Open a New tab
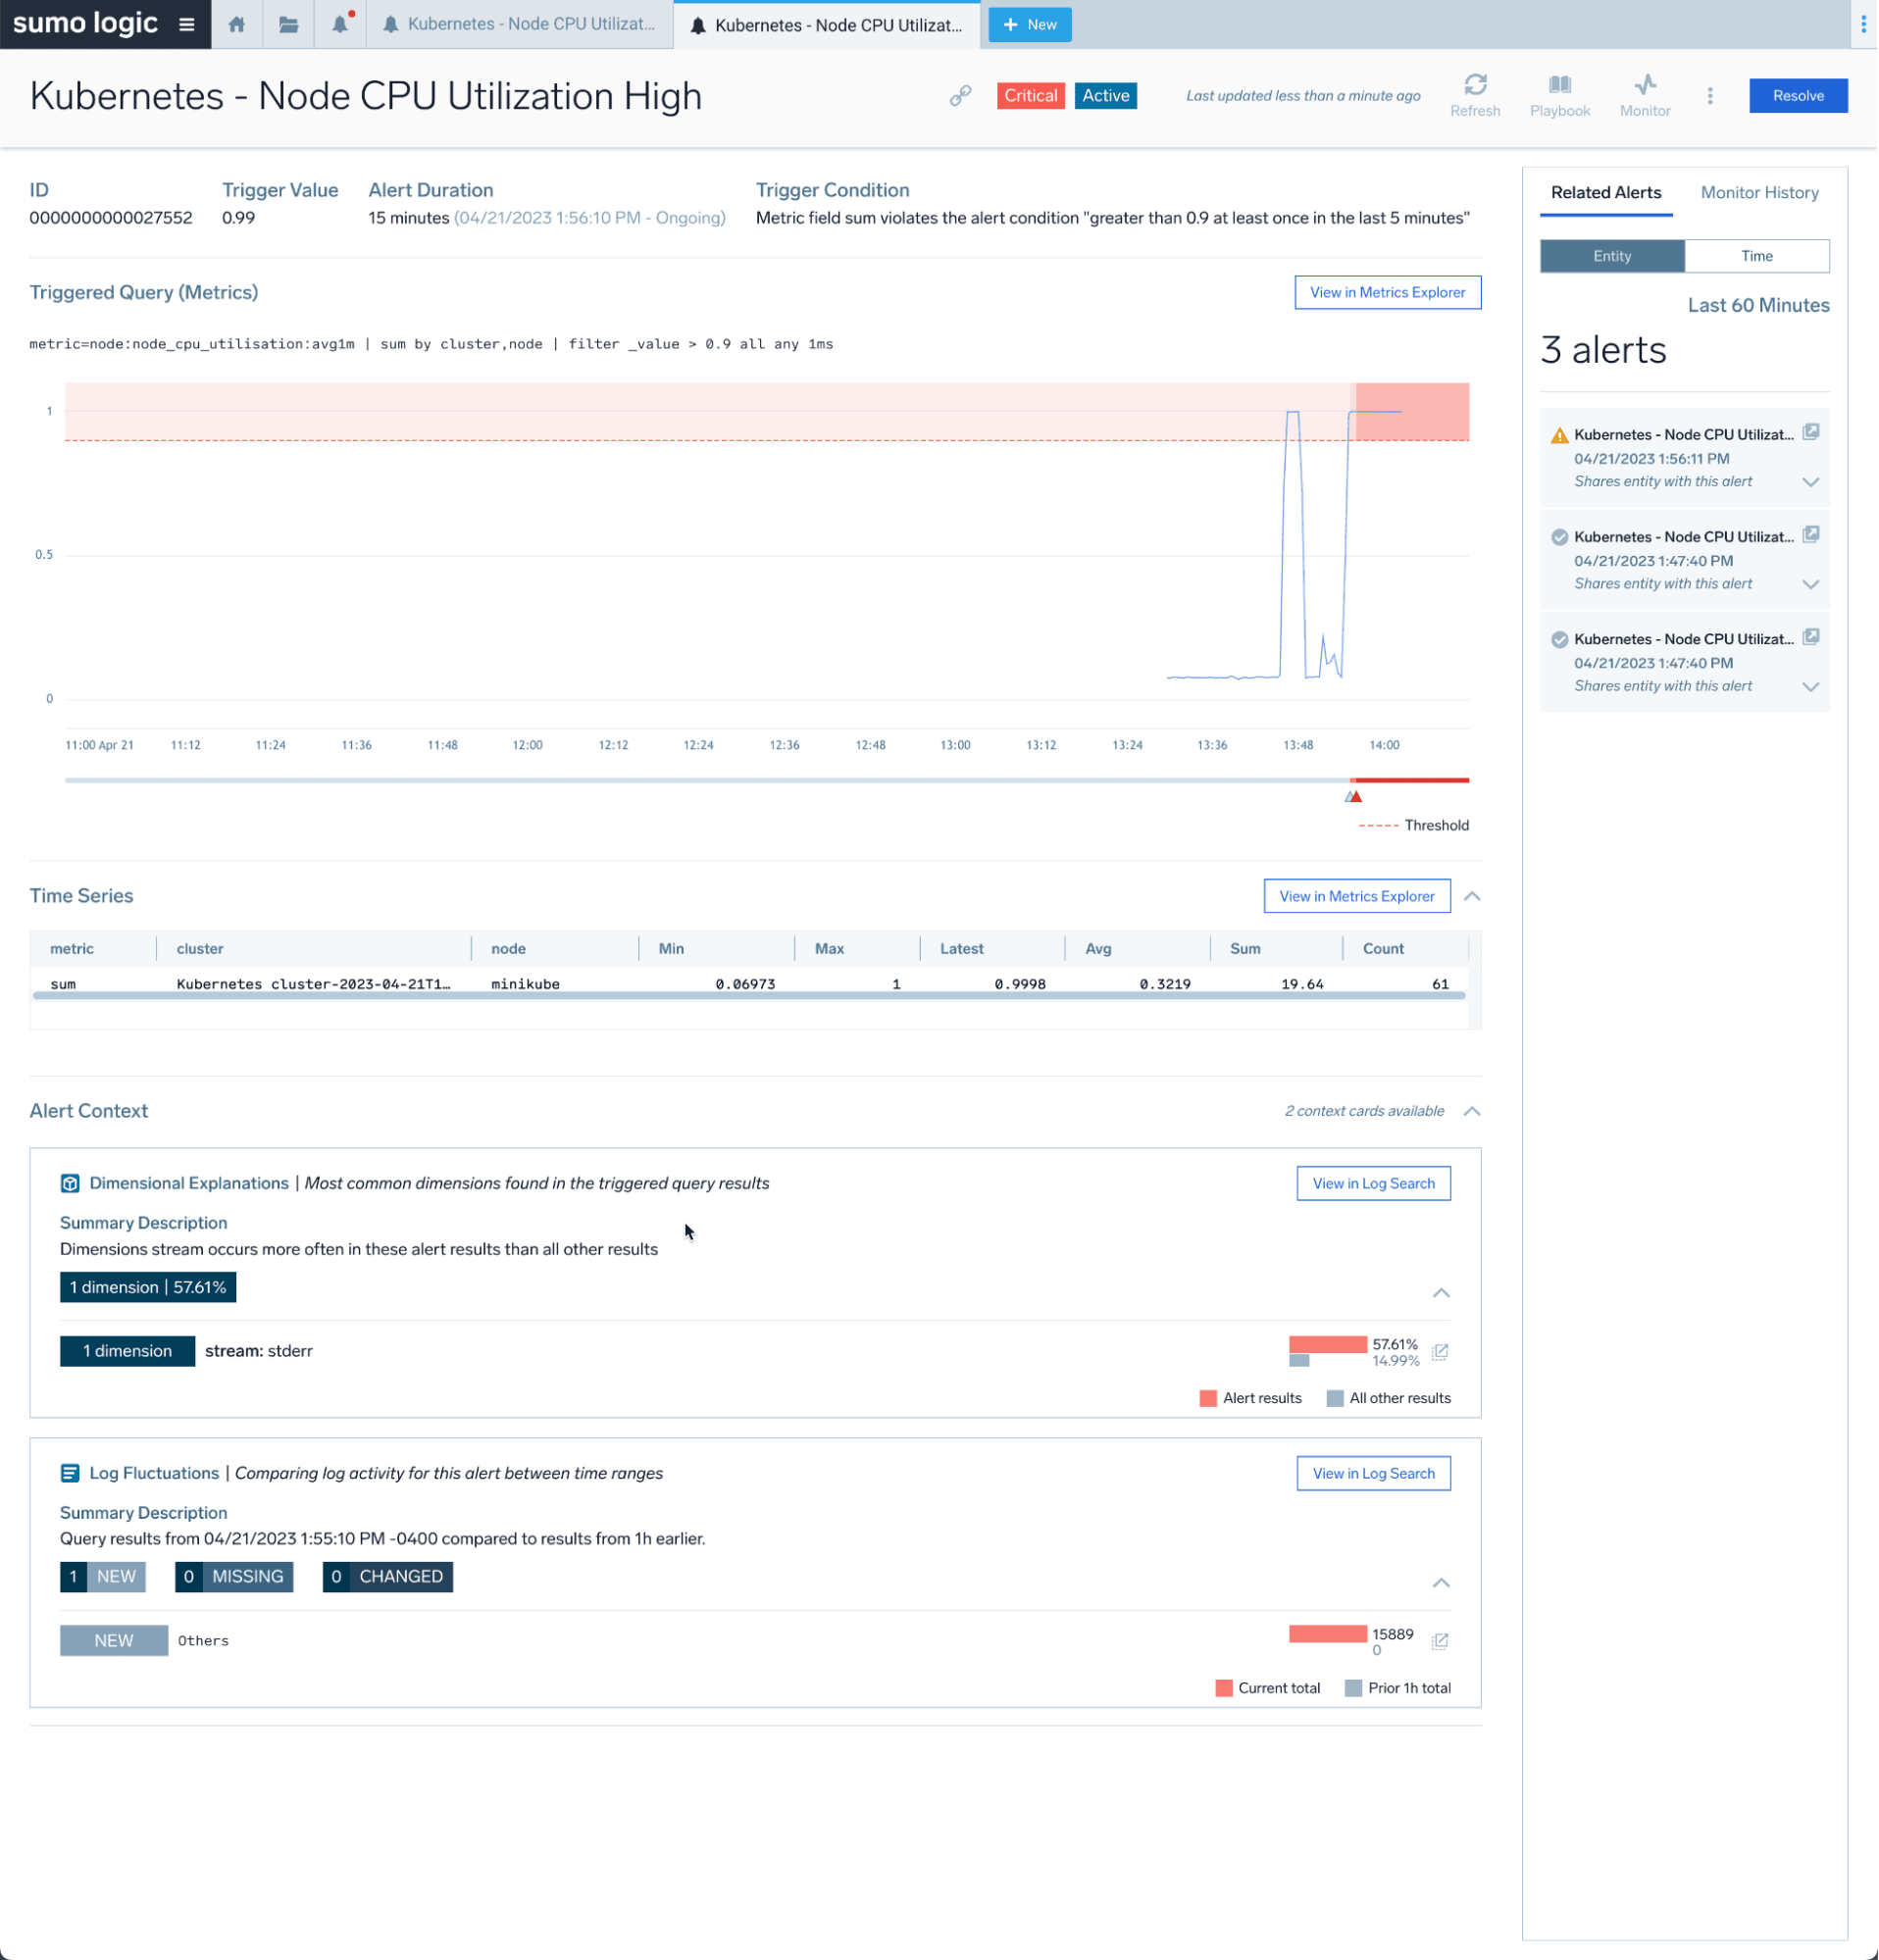 tap(1031, 24)
